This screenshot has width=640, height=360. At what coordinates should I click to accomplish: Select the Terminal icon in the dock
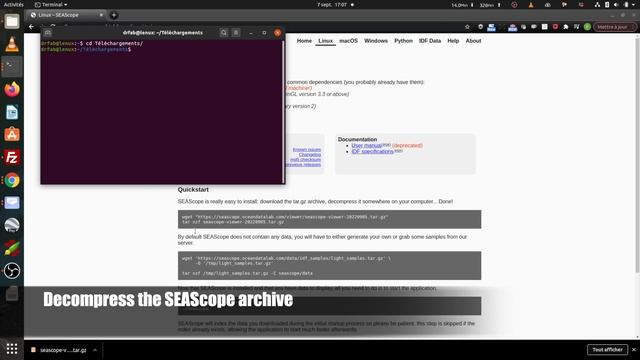(x=12, y=66)
